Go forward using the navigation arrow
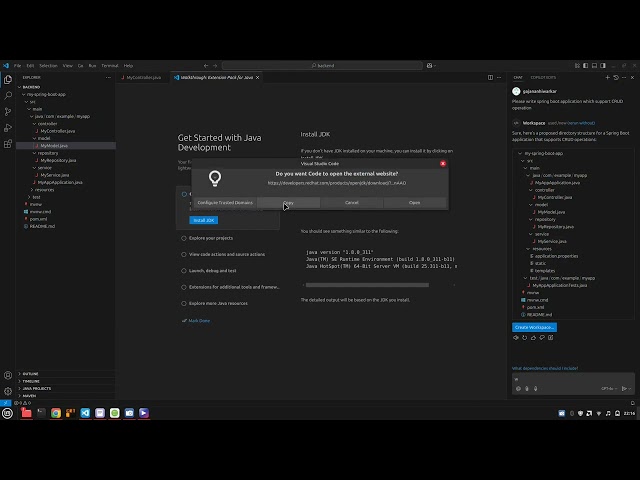The height and width of the screenshot is (480, 640). click(215, 66)
